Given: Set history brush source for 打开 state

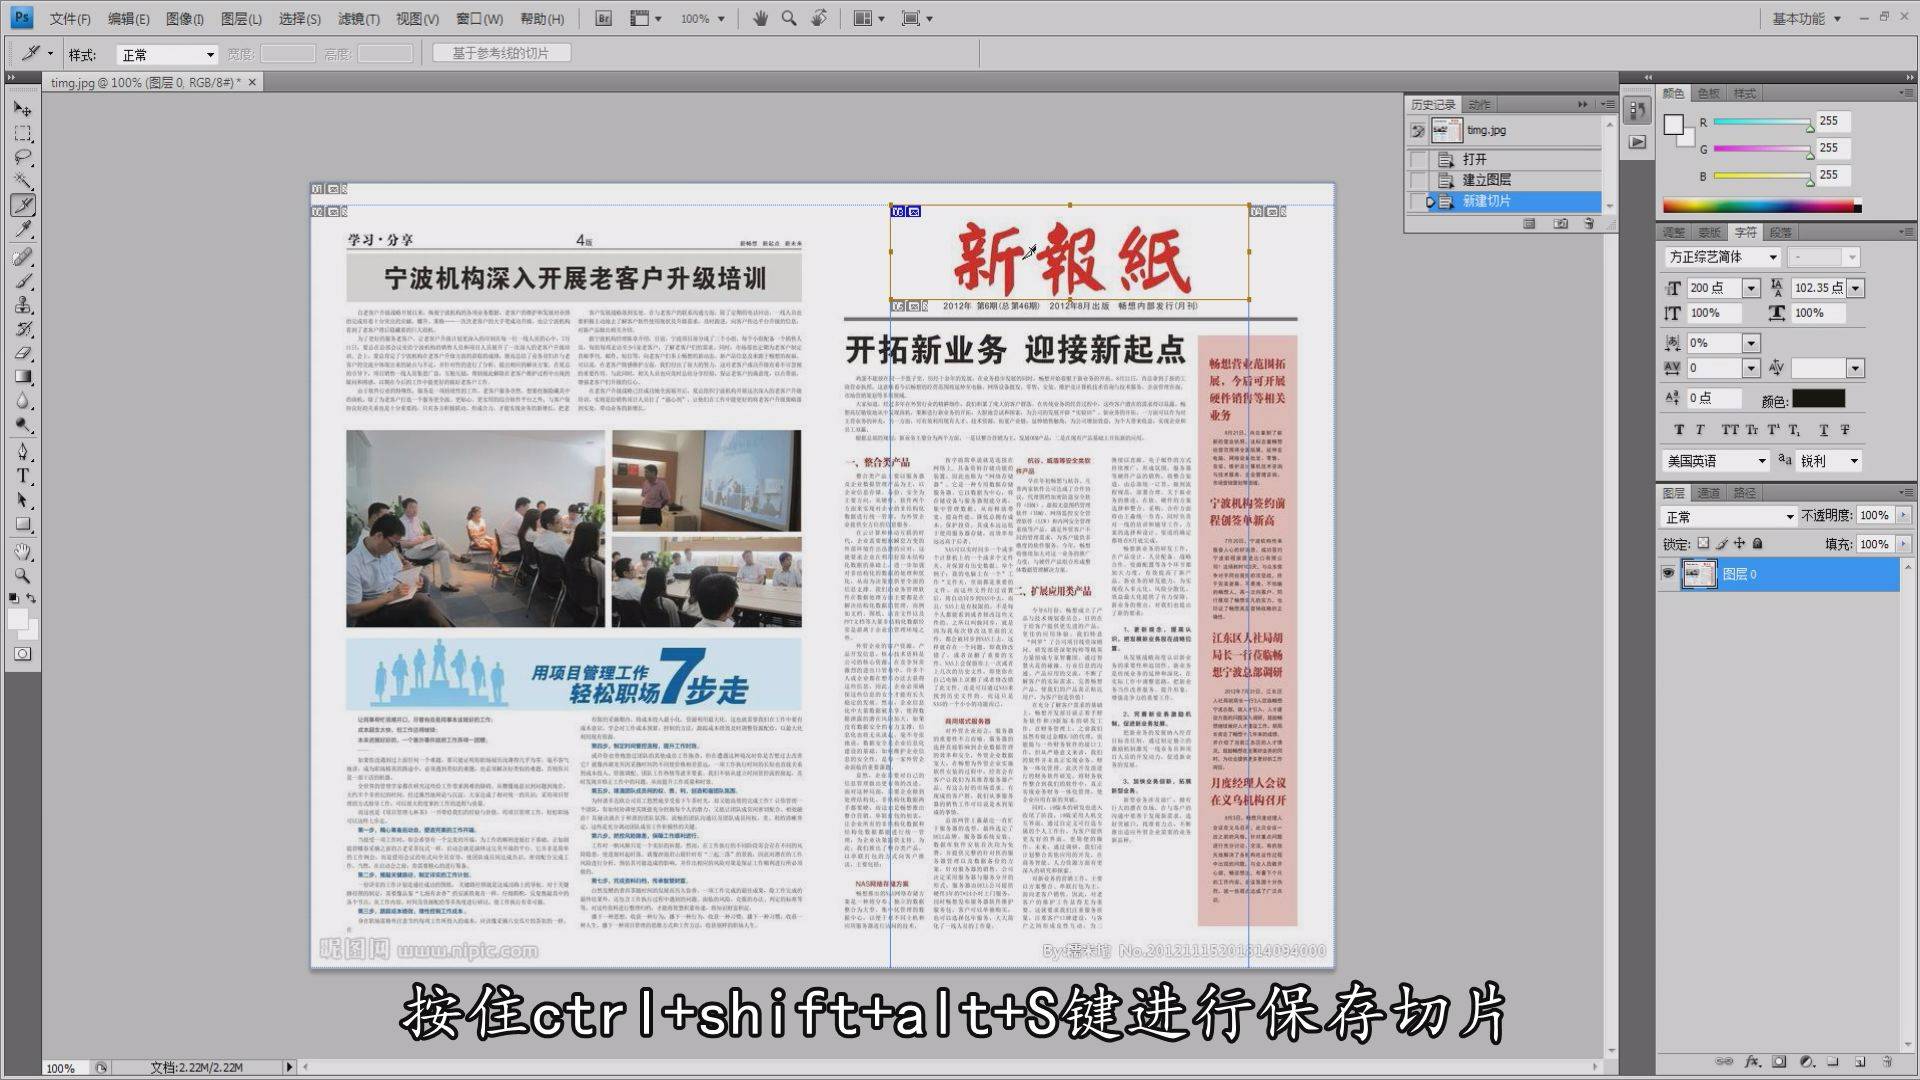Looking at the screenshot, I should pyautogui.click(x=1418, y=159).
